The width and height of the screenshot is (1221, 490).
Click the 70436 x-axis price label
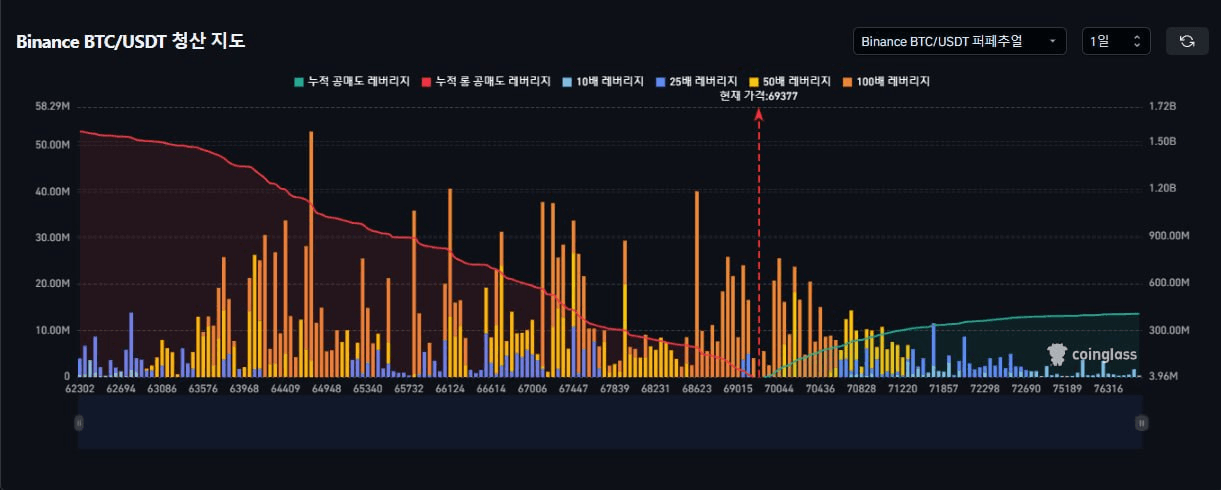(820, 388)
